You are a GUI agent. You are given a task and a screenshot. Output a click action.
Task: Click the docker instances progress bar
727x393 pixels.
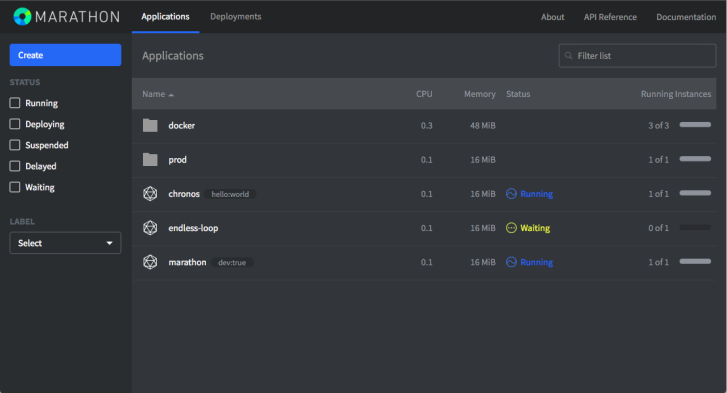(x=695, y=125)
